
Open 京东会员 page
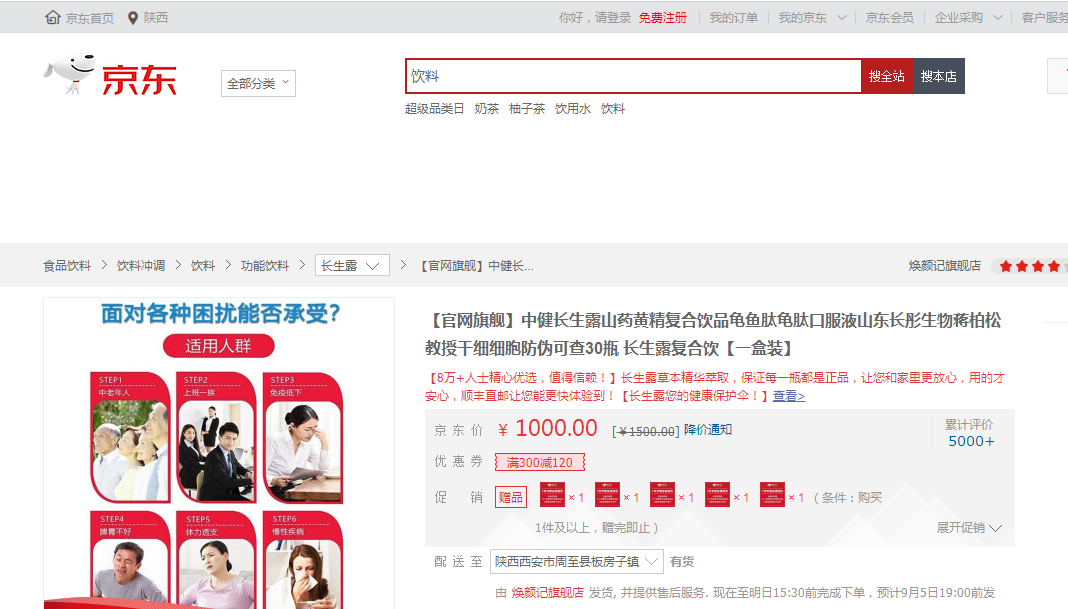click(890, 18)
